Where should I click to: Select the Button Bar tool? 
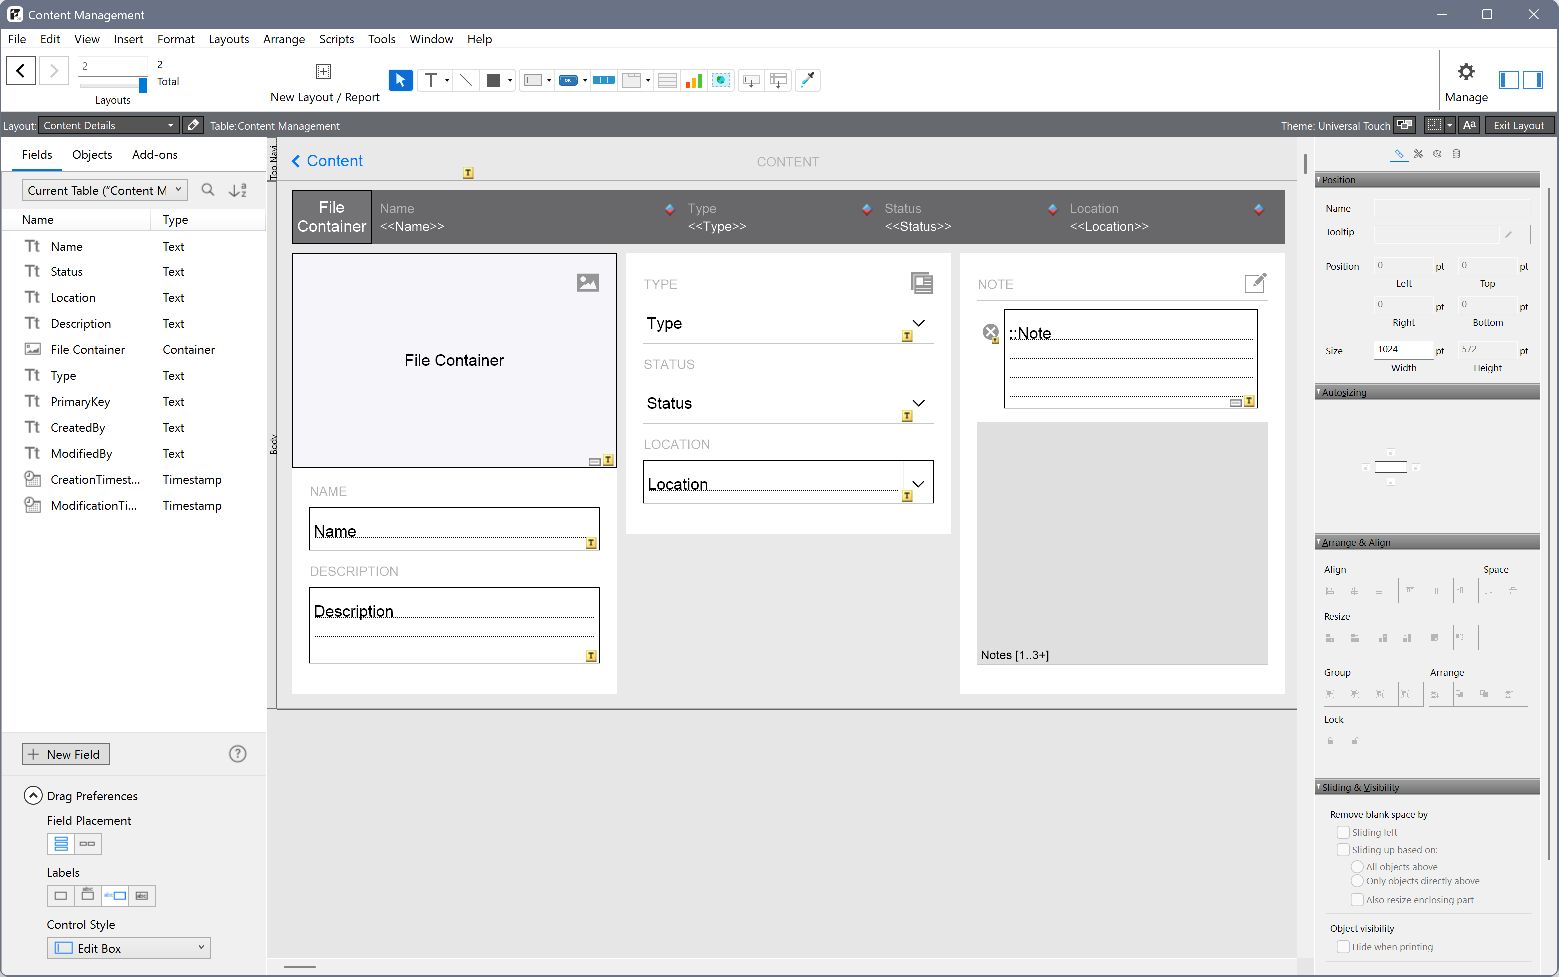click(x=603, y=80)
